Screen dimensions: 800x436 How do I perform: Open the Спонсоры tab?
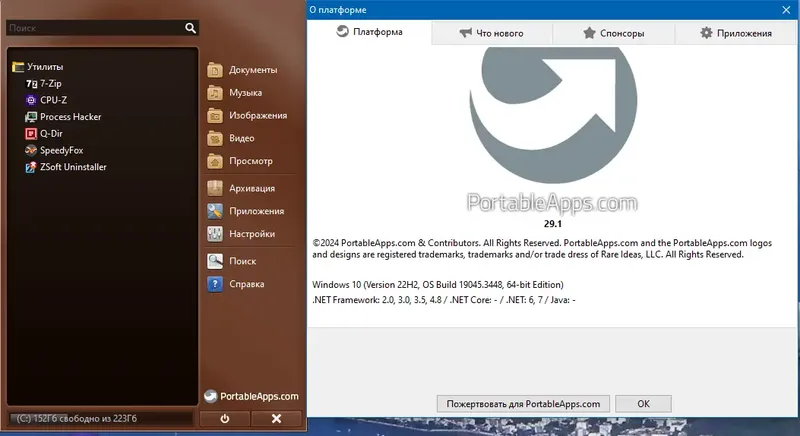(x=614, y=33)
